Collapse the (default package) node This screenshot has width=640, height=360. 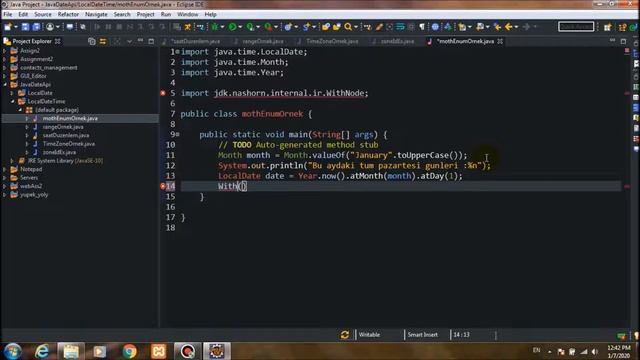click(20, 110)
